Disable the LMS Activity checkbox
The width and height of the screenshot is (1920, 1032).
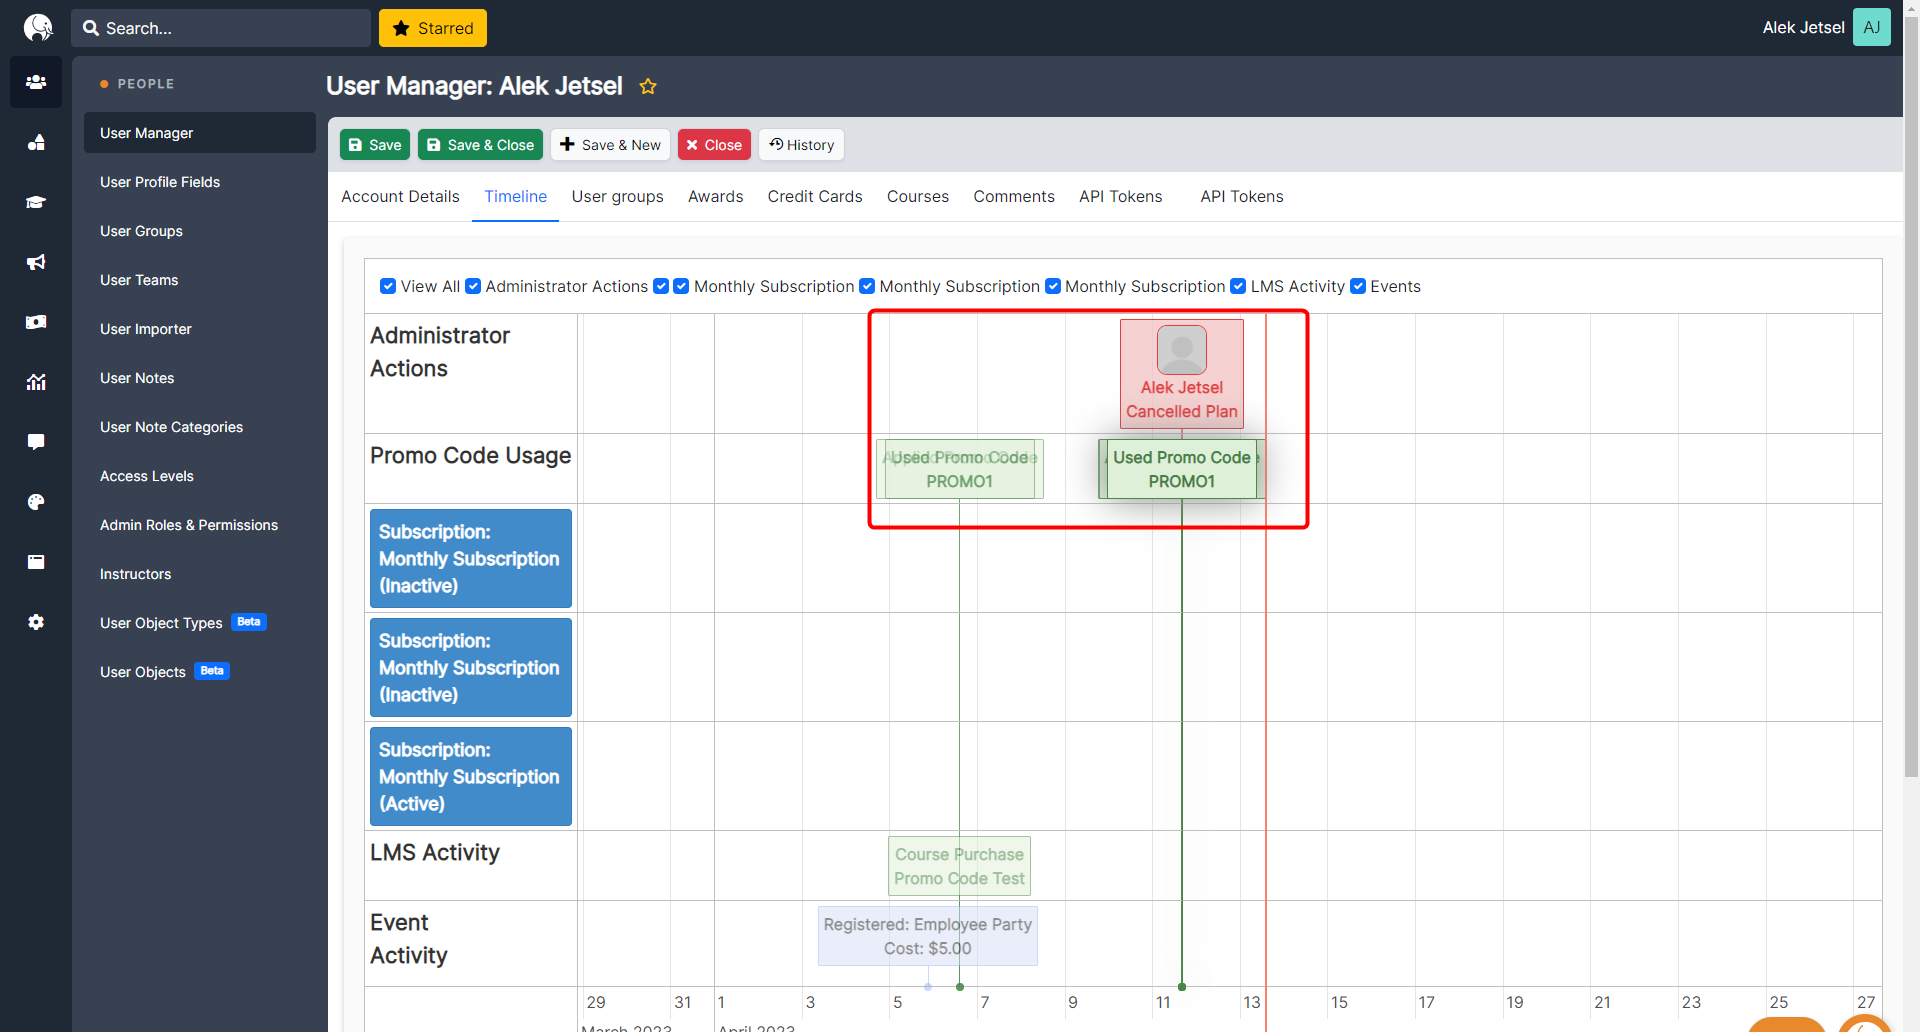coord(1238,287)
